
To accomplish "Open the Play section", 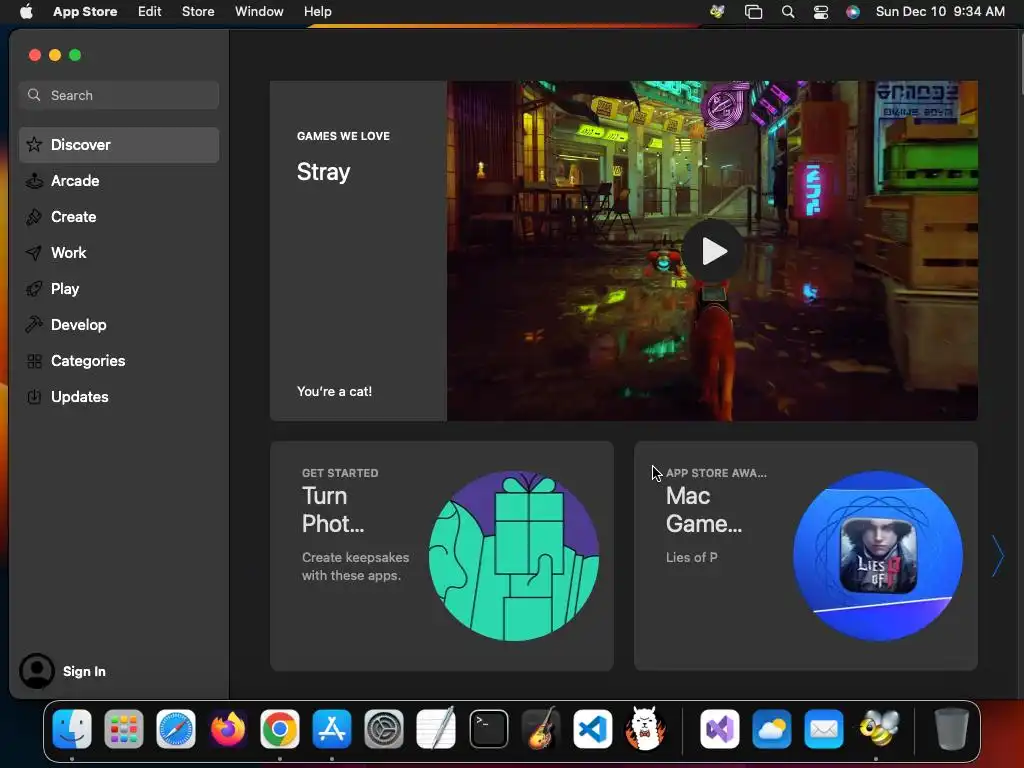I will coord(119,289).
